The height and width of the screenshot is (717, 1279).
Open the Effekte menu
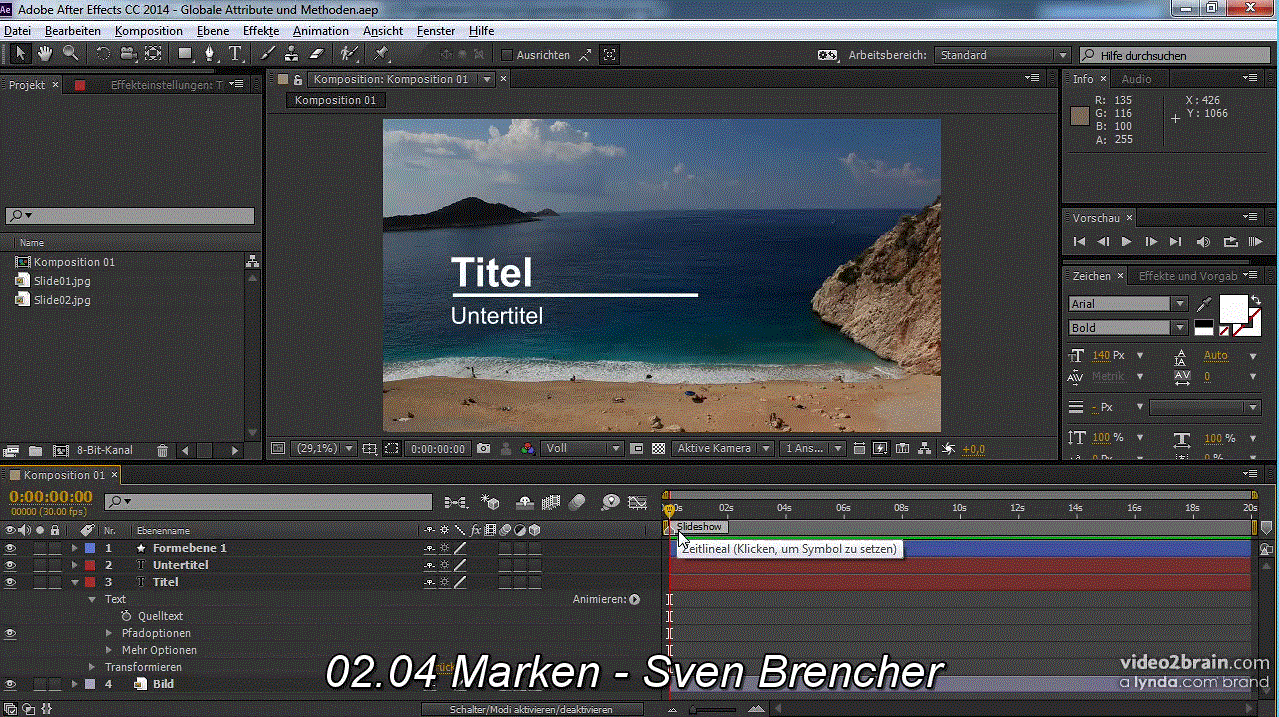point(261,31)
